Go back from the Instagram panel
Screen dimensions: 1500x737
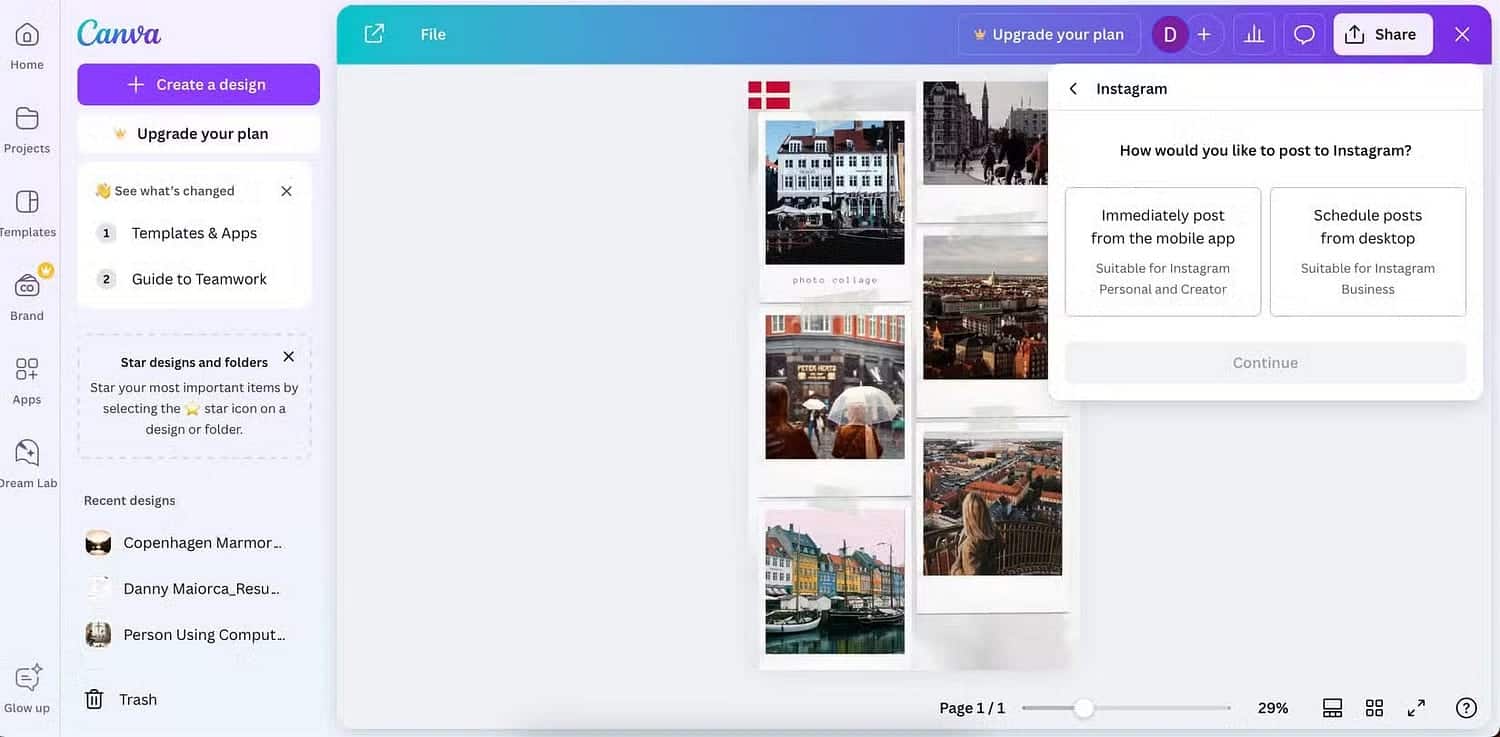[1073, 89]
